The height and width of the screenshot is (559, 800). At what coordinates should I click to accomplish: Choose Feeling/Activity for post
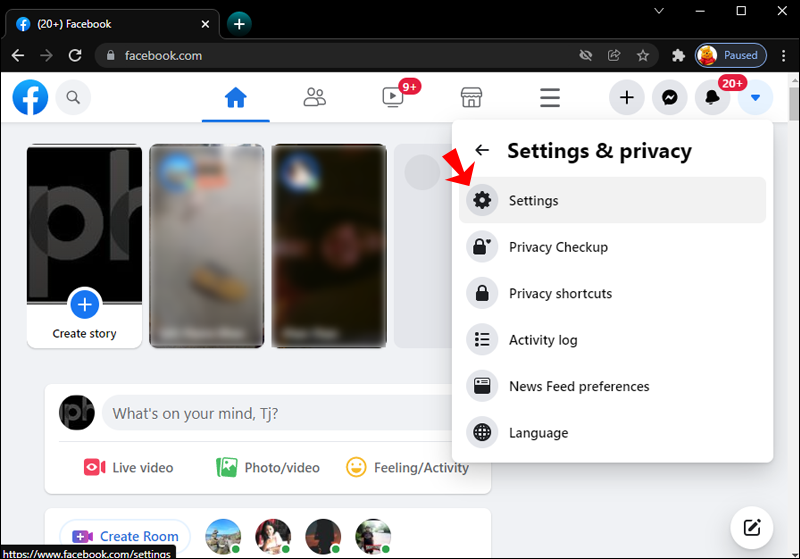(407, 467)
